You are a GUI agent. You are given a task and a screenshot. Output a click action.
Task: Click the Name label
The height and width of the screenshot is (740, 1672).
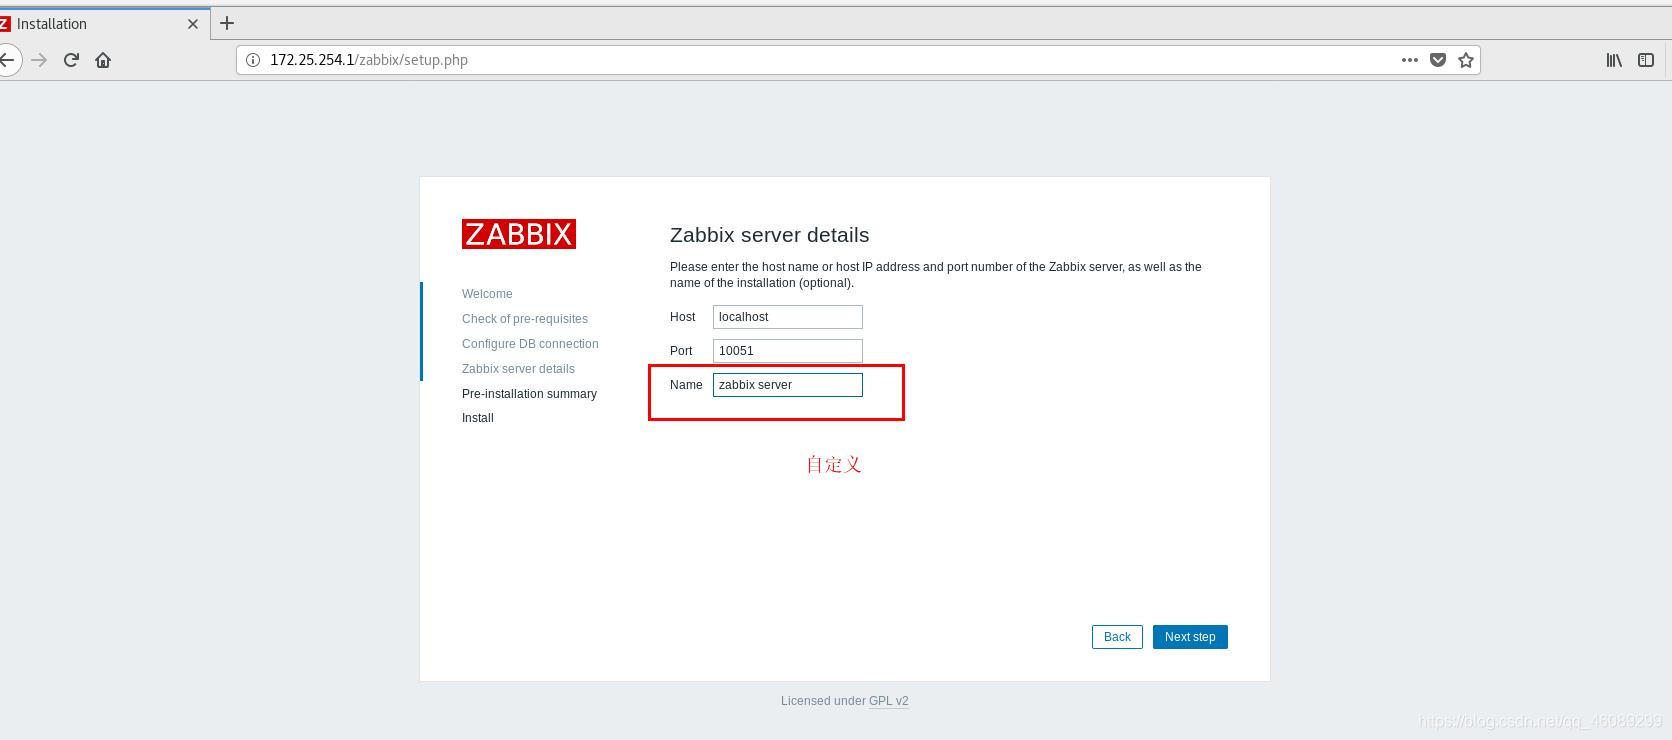686,385
